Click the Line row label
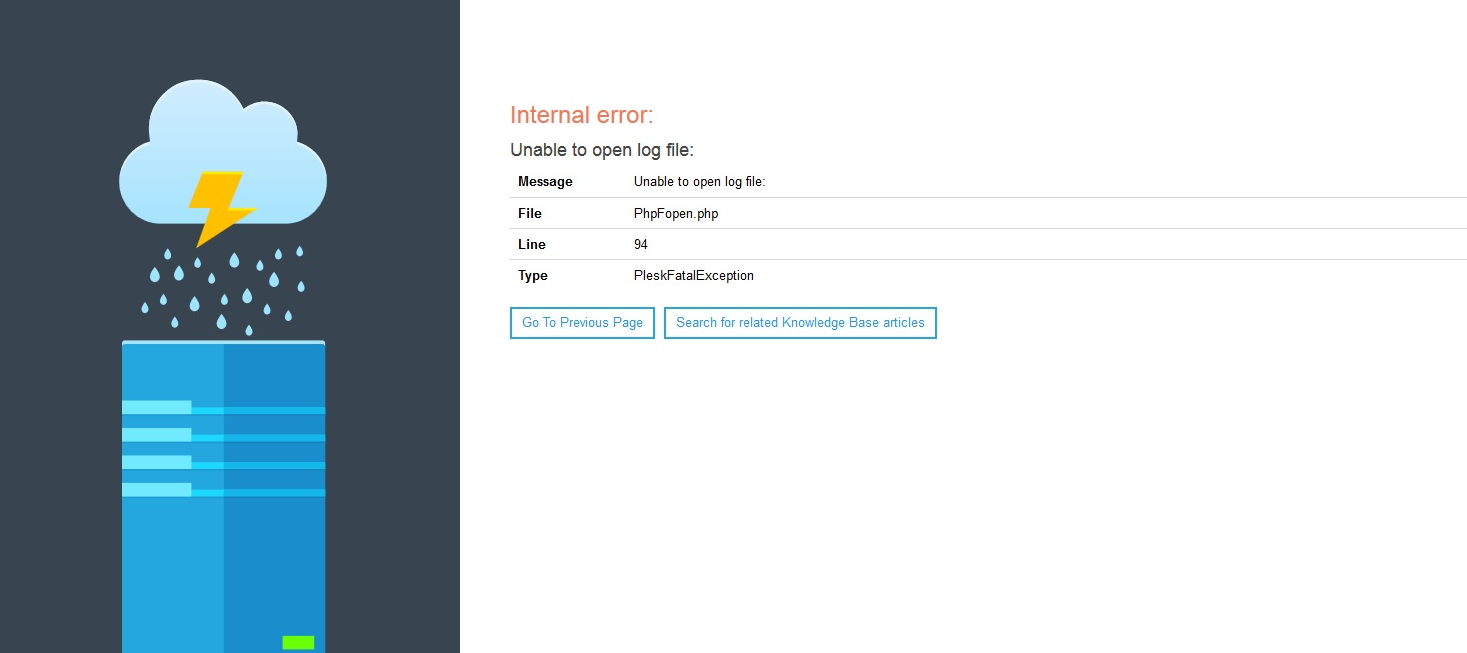The width and height of the screenshot is (1467, 653). [532, 244]
